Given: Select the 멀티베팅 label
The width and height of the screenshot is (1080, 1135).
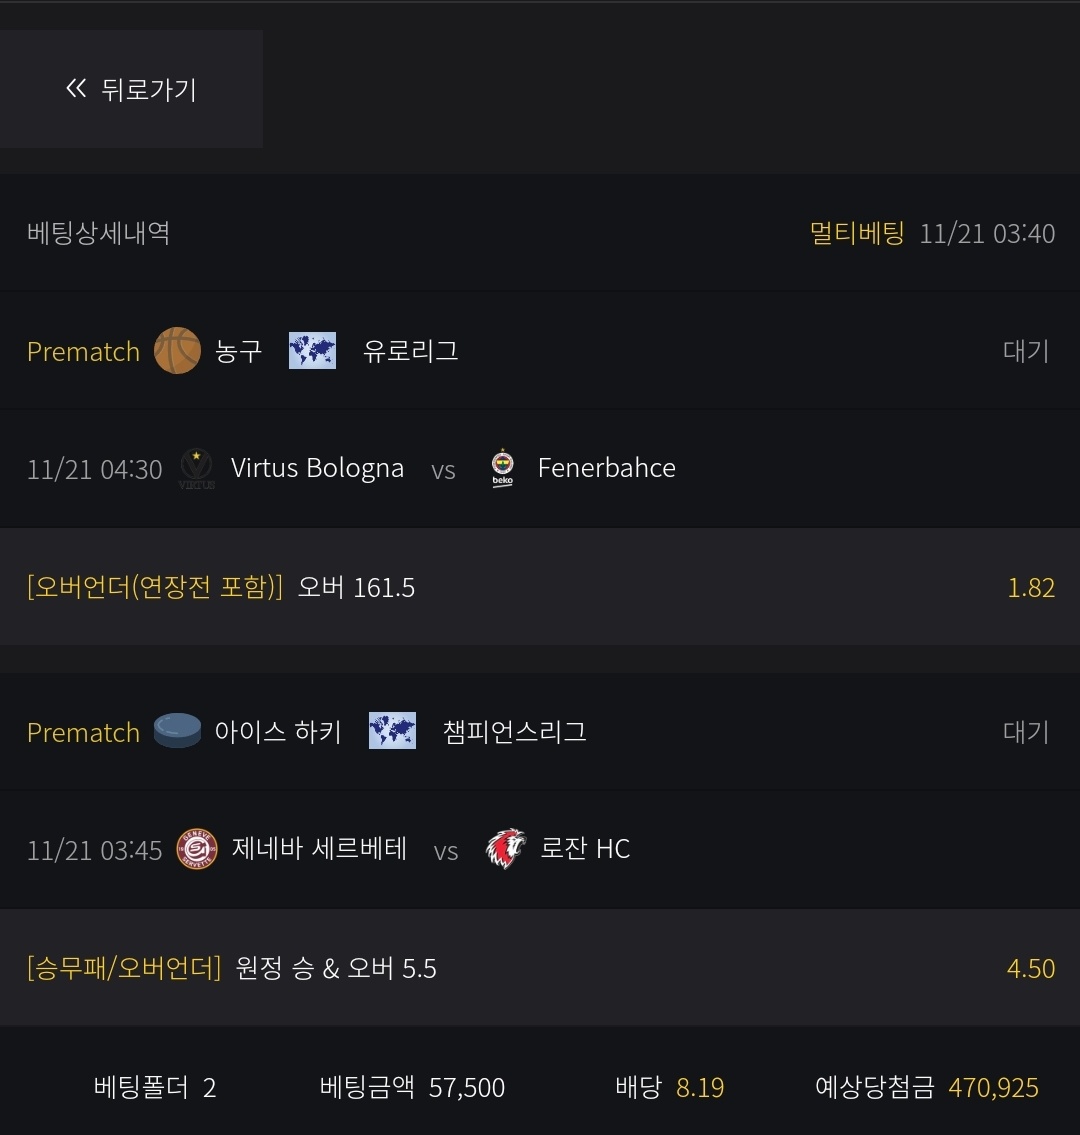Looking at the screenshot, I should tap(856, 234).
